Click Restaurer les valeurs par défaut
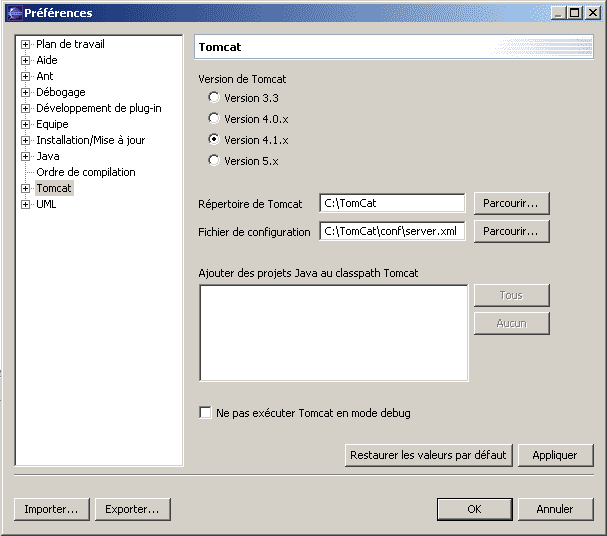The image size is (607, 536). (x=428, y=455)
